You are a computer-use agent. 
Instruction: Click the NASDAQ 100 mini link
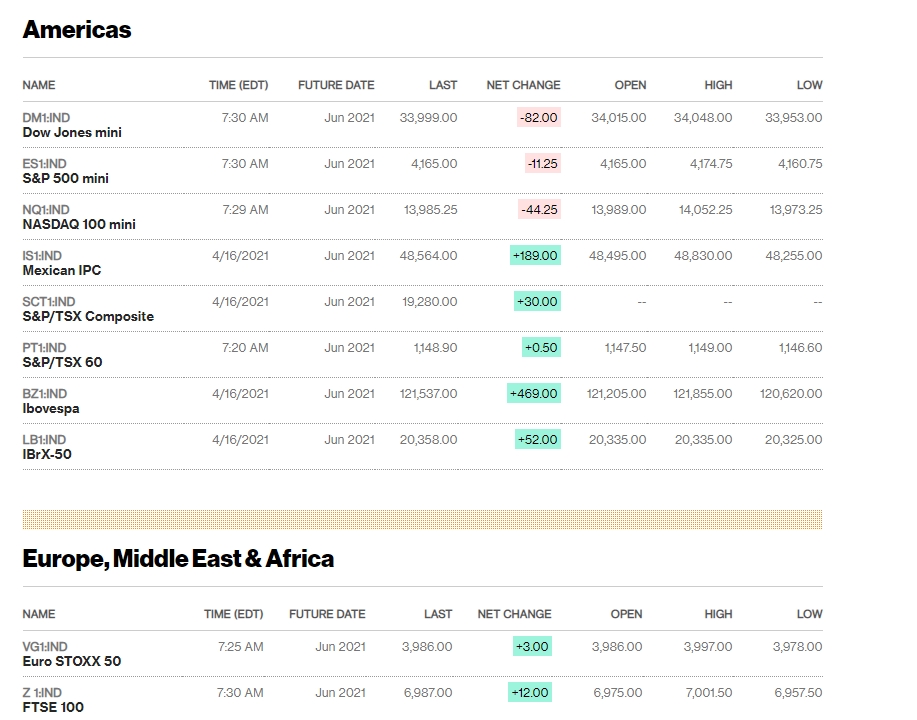[x=79, y=224]
